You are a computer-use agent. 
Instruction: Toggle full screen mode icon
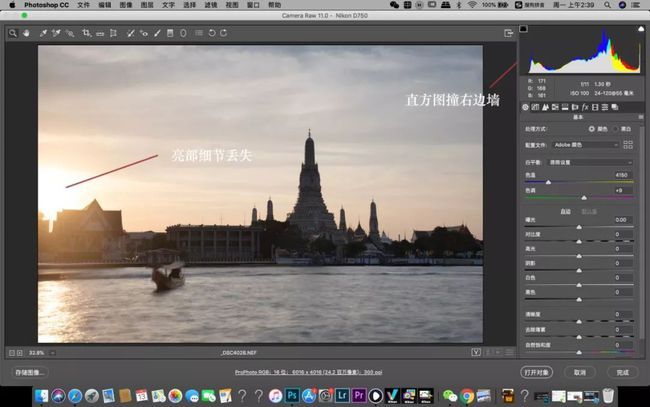pyautogui.click(x=508, y=33)
